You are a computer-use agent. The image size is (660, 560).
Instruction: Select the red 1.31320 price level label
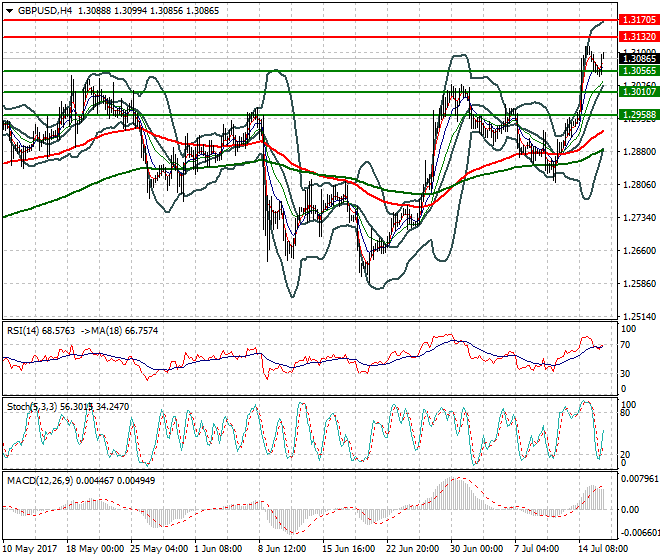pyautogui.click(x=639, y=37)
